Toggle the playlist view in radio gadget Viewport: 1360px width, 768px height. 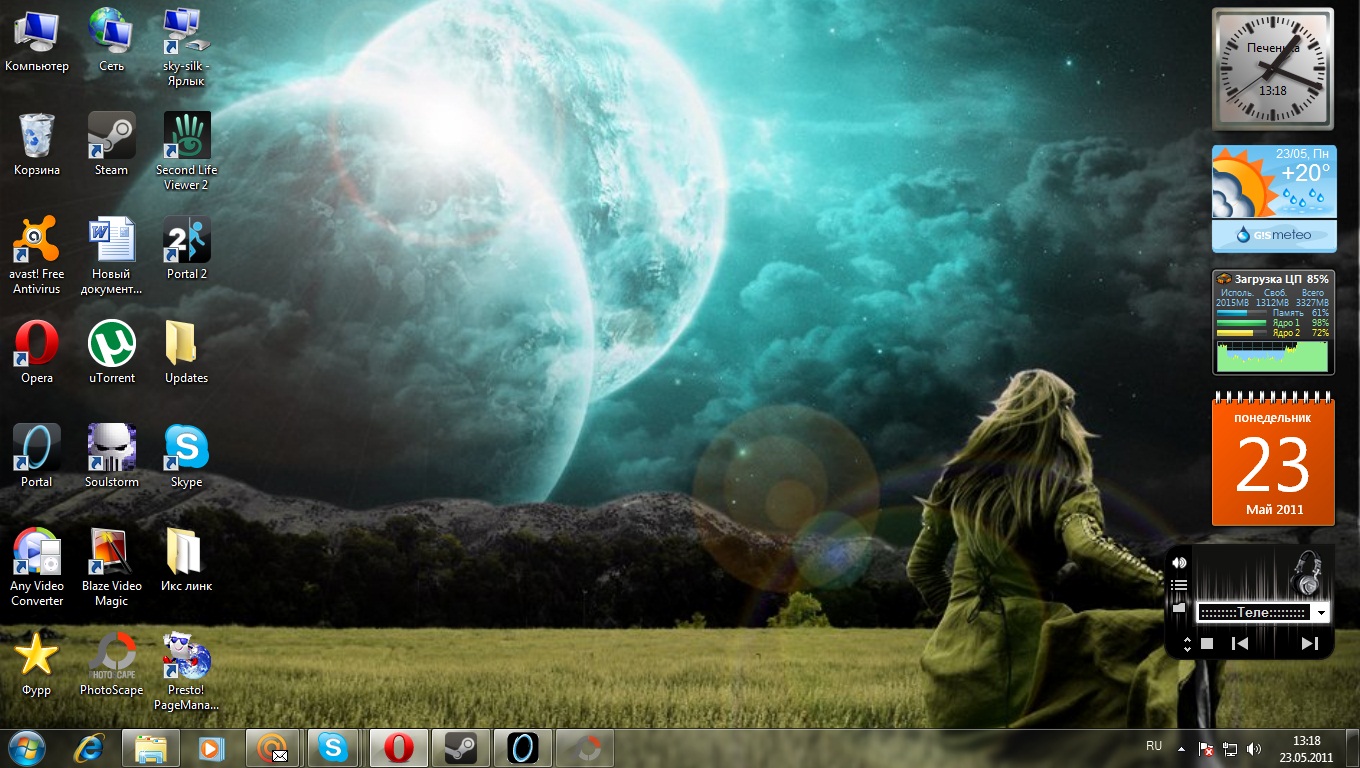tap(1179, 585)
